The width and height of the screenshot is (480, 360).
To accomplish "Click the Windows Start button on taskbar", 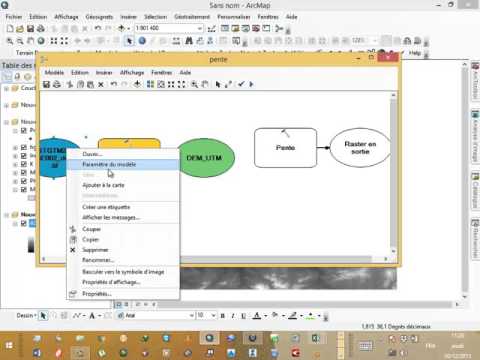I will coord(9,345).
